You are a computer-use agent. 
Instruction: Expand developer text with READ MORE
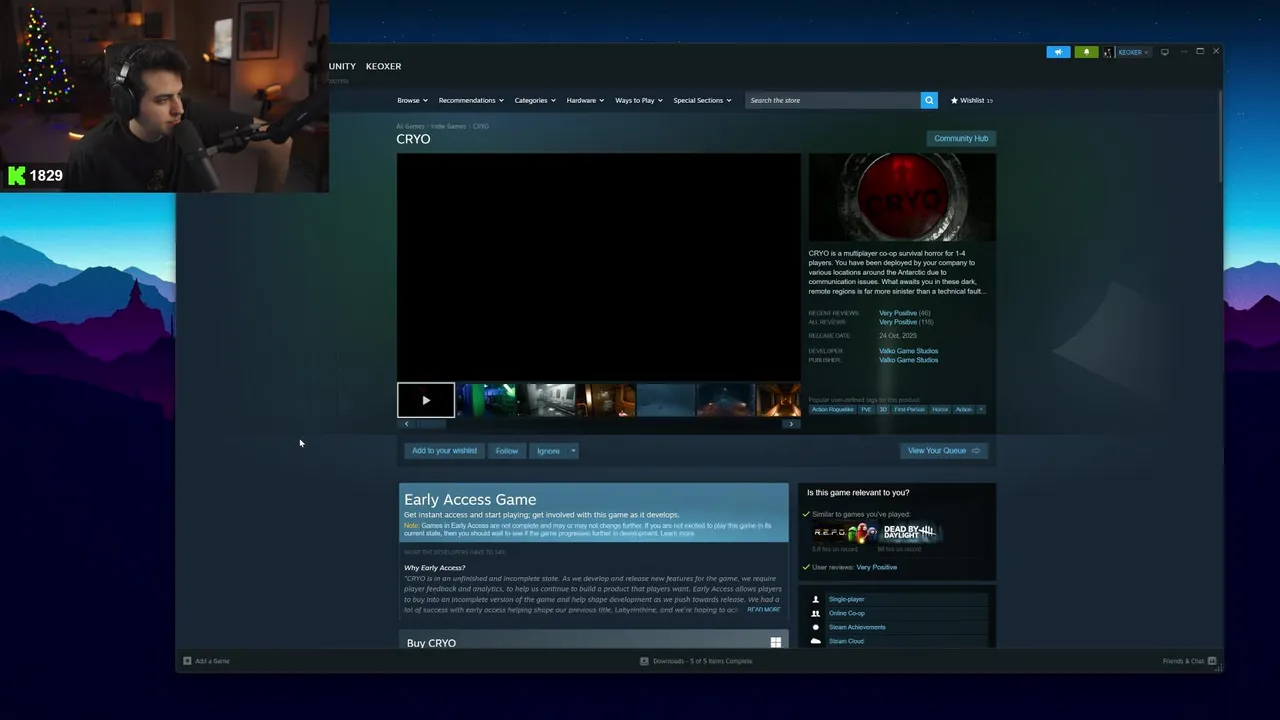(763, 609)
